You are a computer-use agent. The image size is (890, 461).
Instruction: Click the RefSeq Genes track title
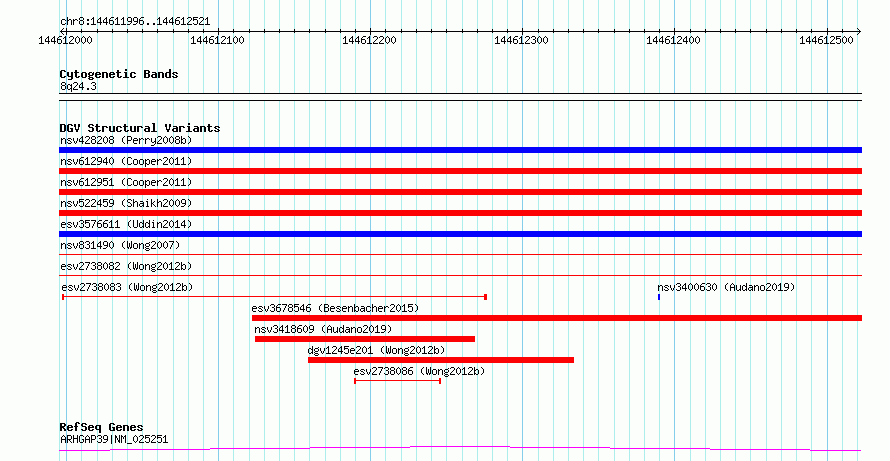(102, 427)
